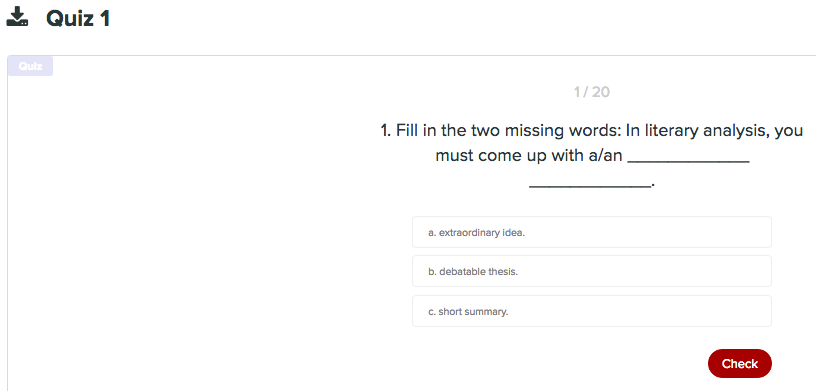Click 'must come up with a/an' text line
Image resolution: width=816 pixels, height=391 pixels.
[x=529, y=155]
